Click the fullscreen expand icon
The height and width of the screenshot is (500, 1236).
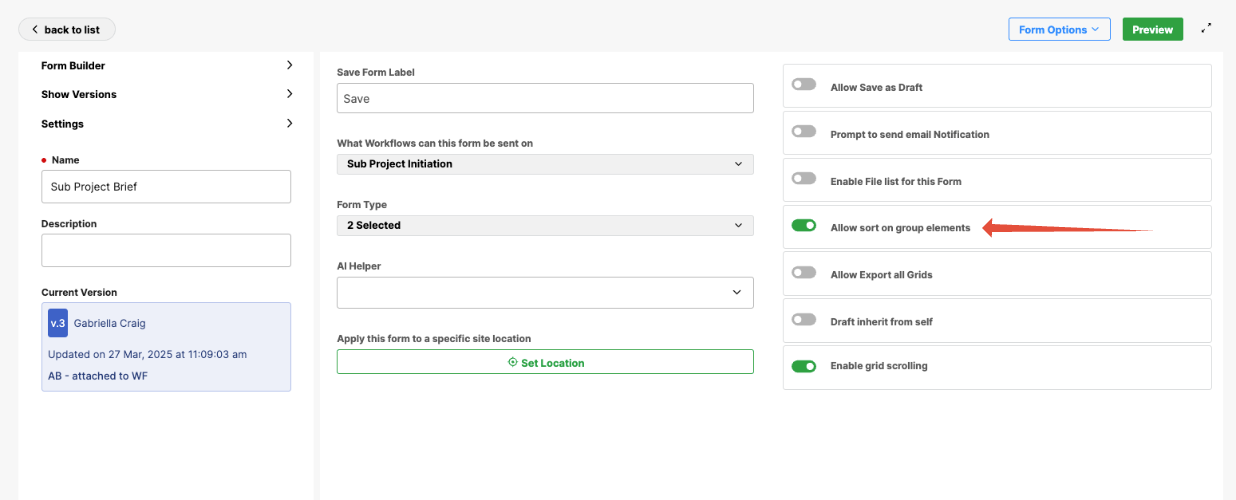[x=1207, y=29]
